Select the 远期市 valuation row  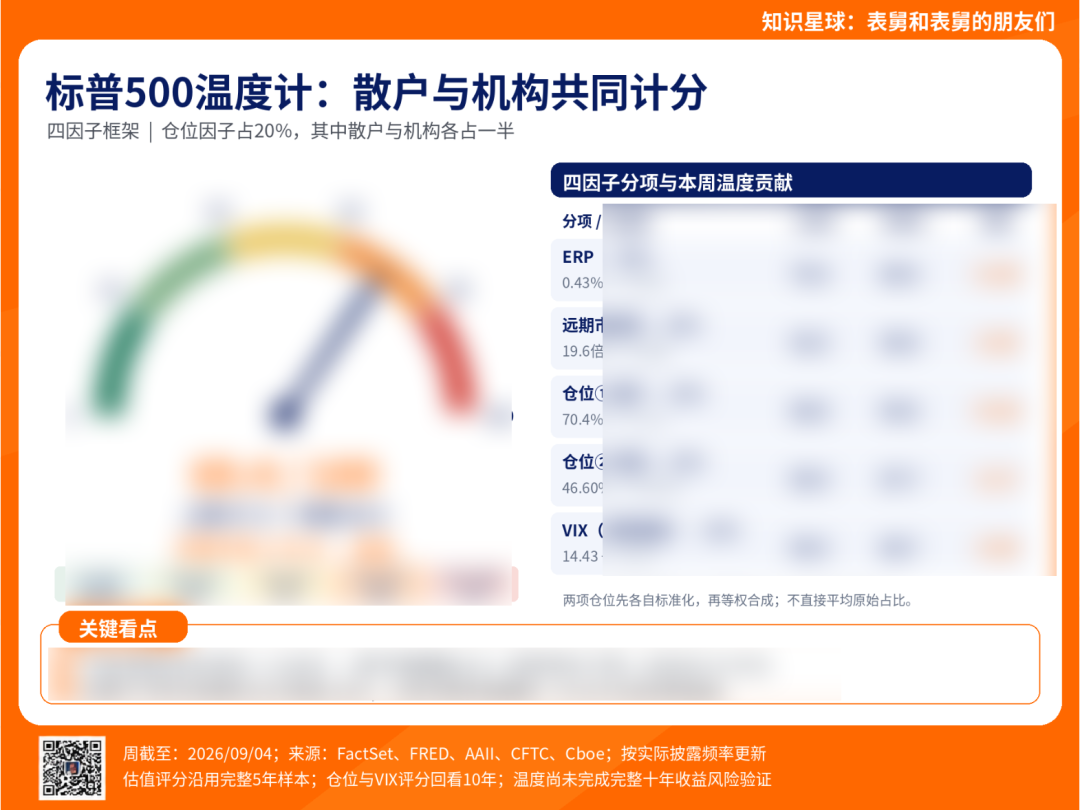pyautogui.click(x=803, y=338)
